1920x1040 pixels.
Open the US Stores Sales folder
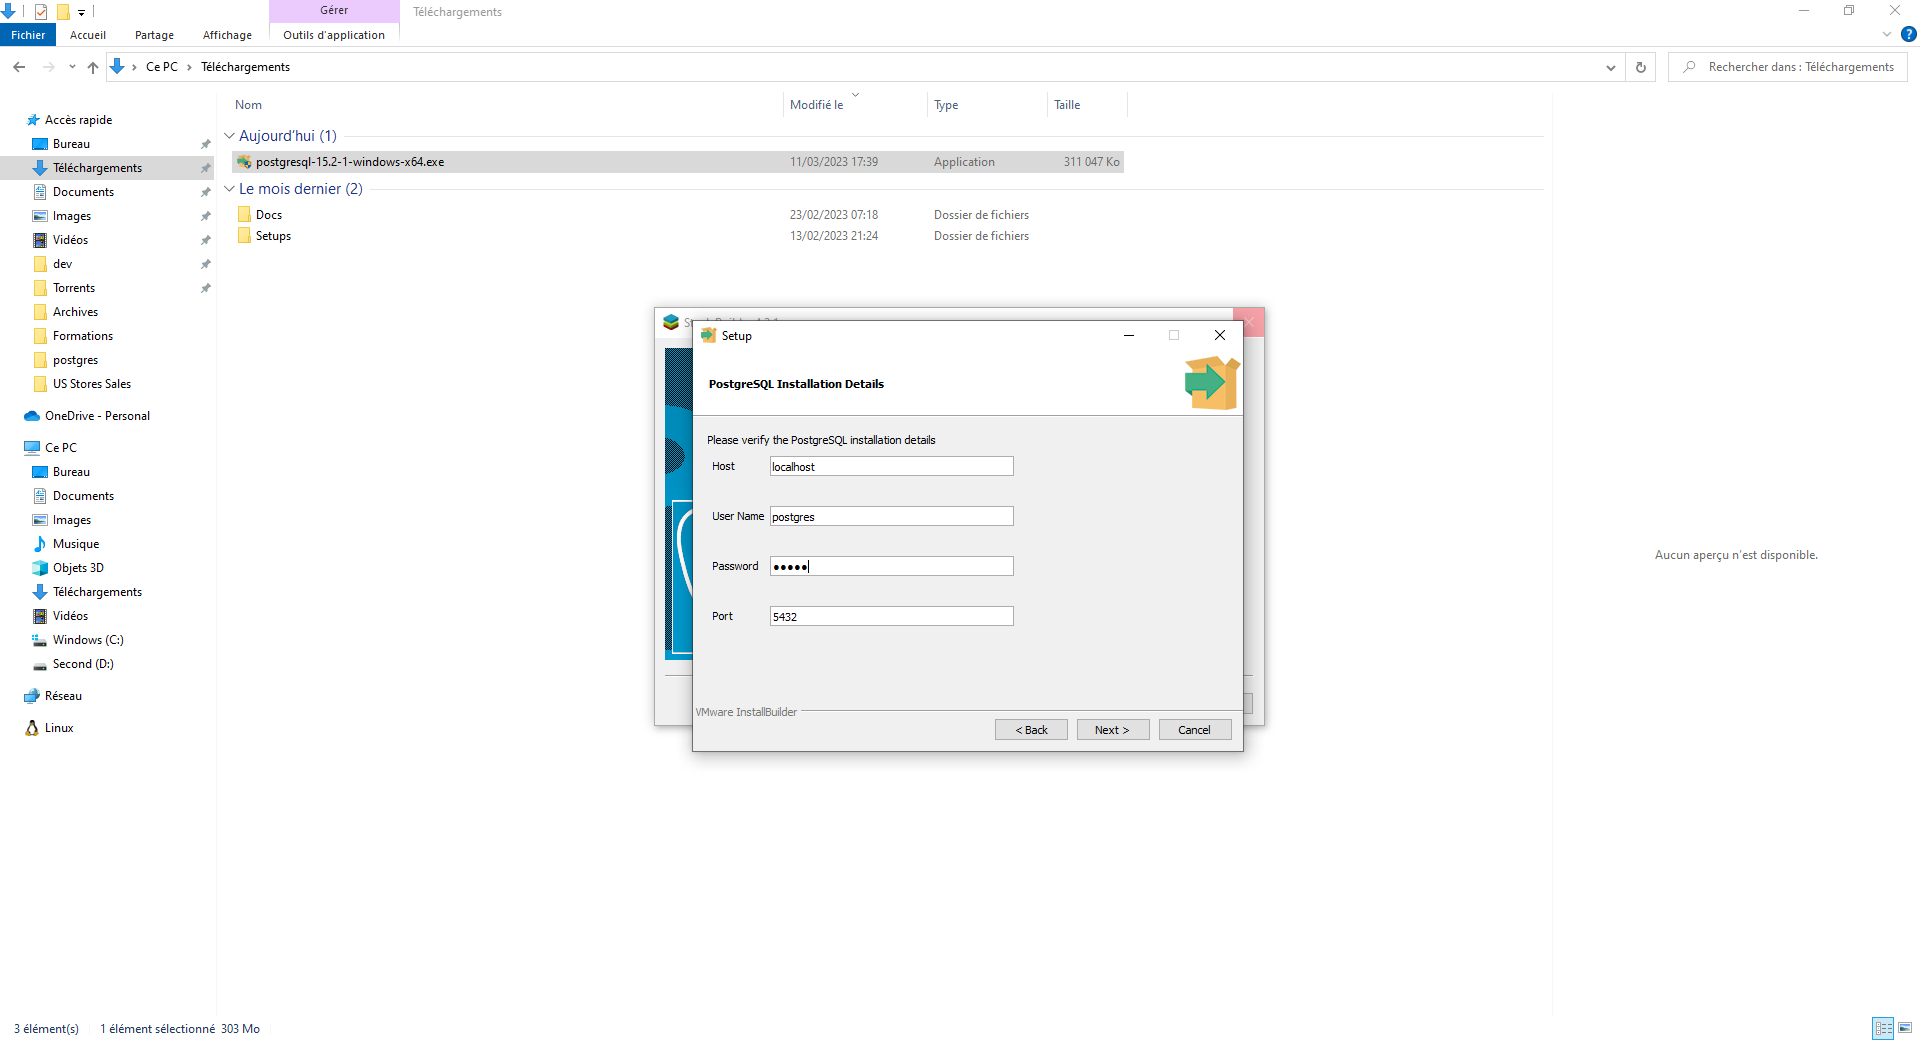click(x=91, y=384)
